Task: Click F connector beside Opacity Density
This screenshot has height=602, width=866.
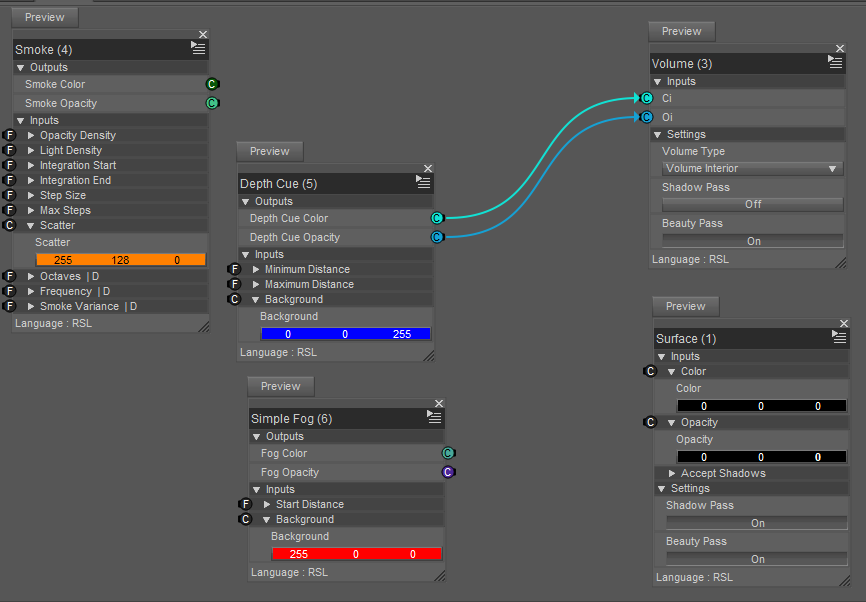Action: tap(9, 135)
